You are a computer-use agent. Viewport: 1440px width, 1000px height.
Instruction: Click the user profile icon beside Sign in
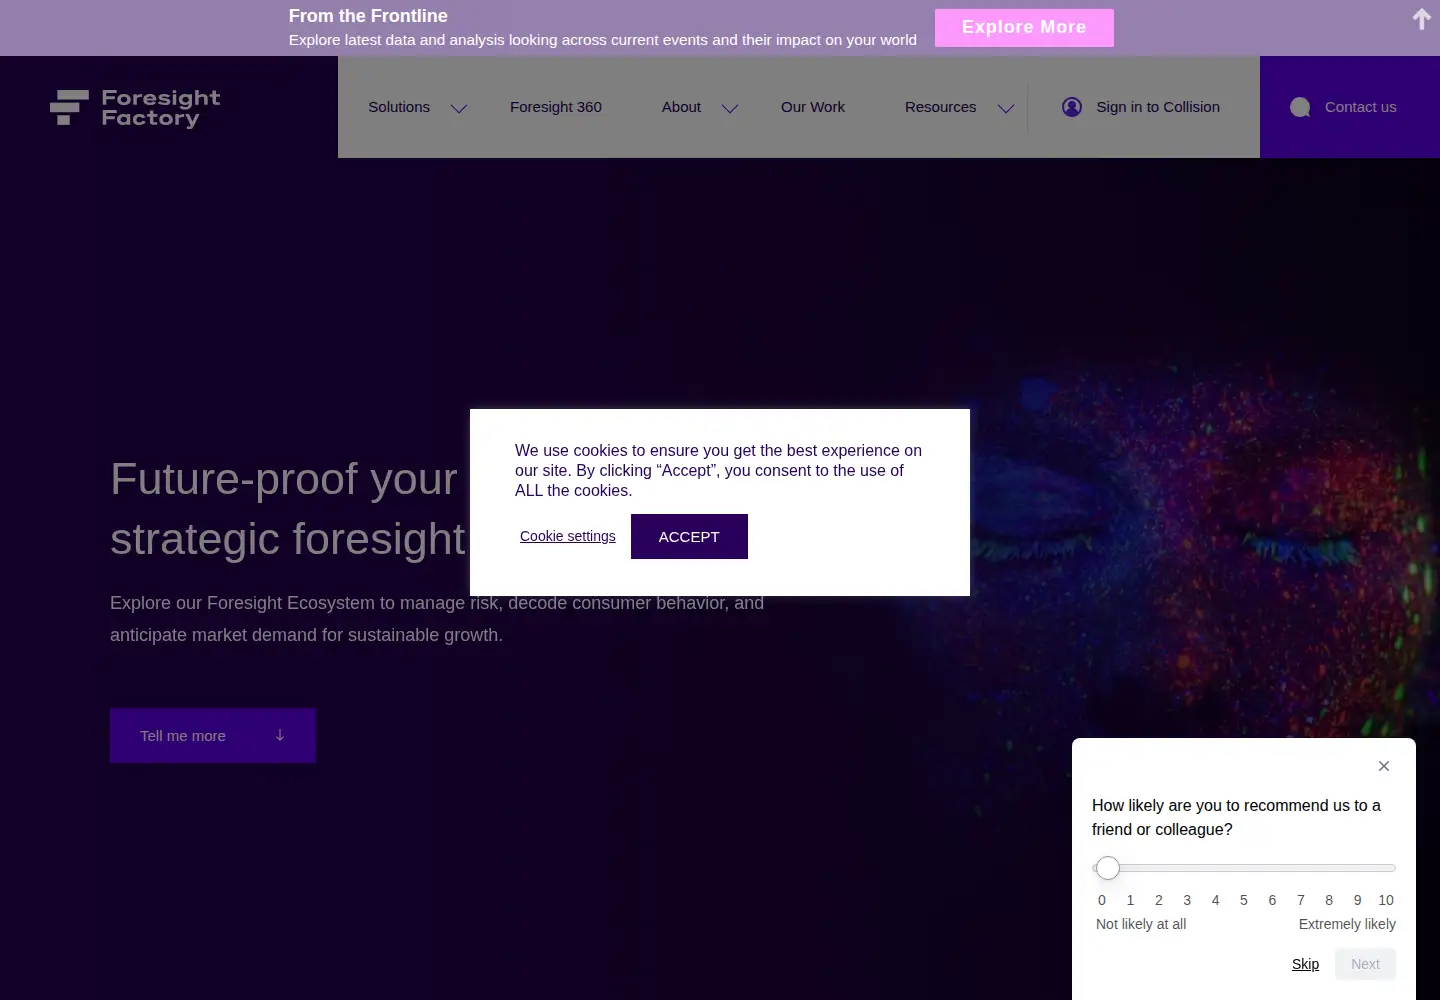click(1072, 107)
